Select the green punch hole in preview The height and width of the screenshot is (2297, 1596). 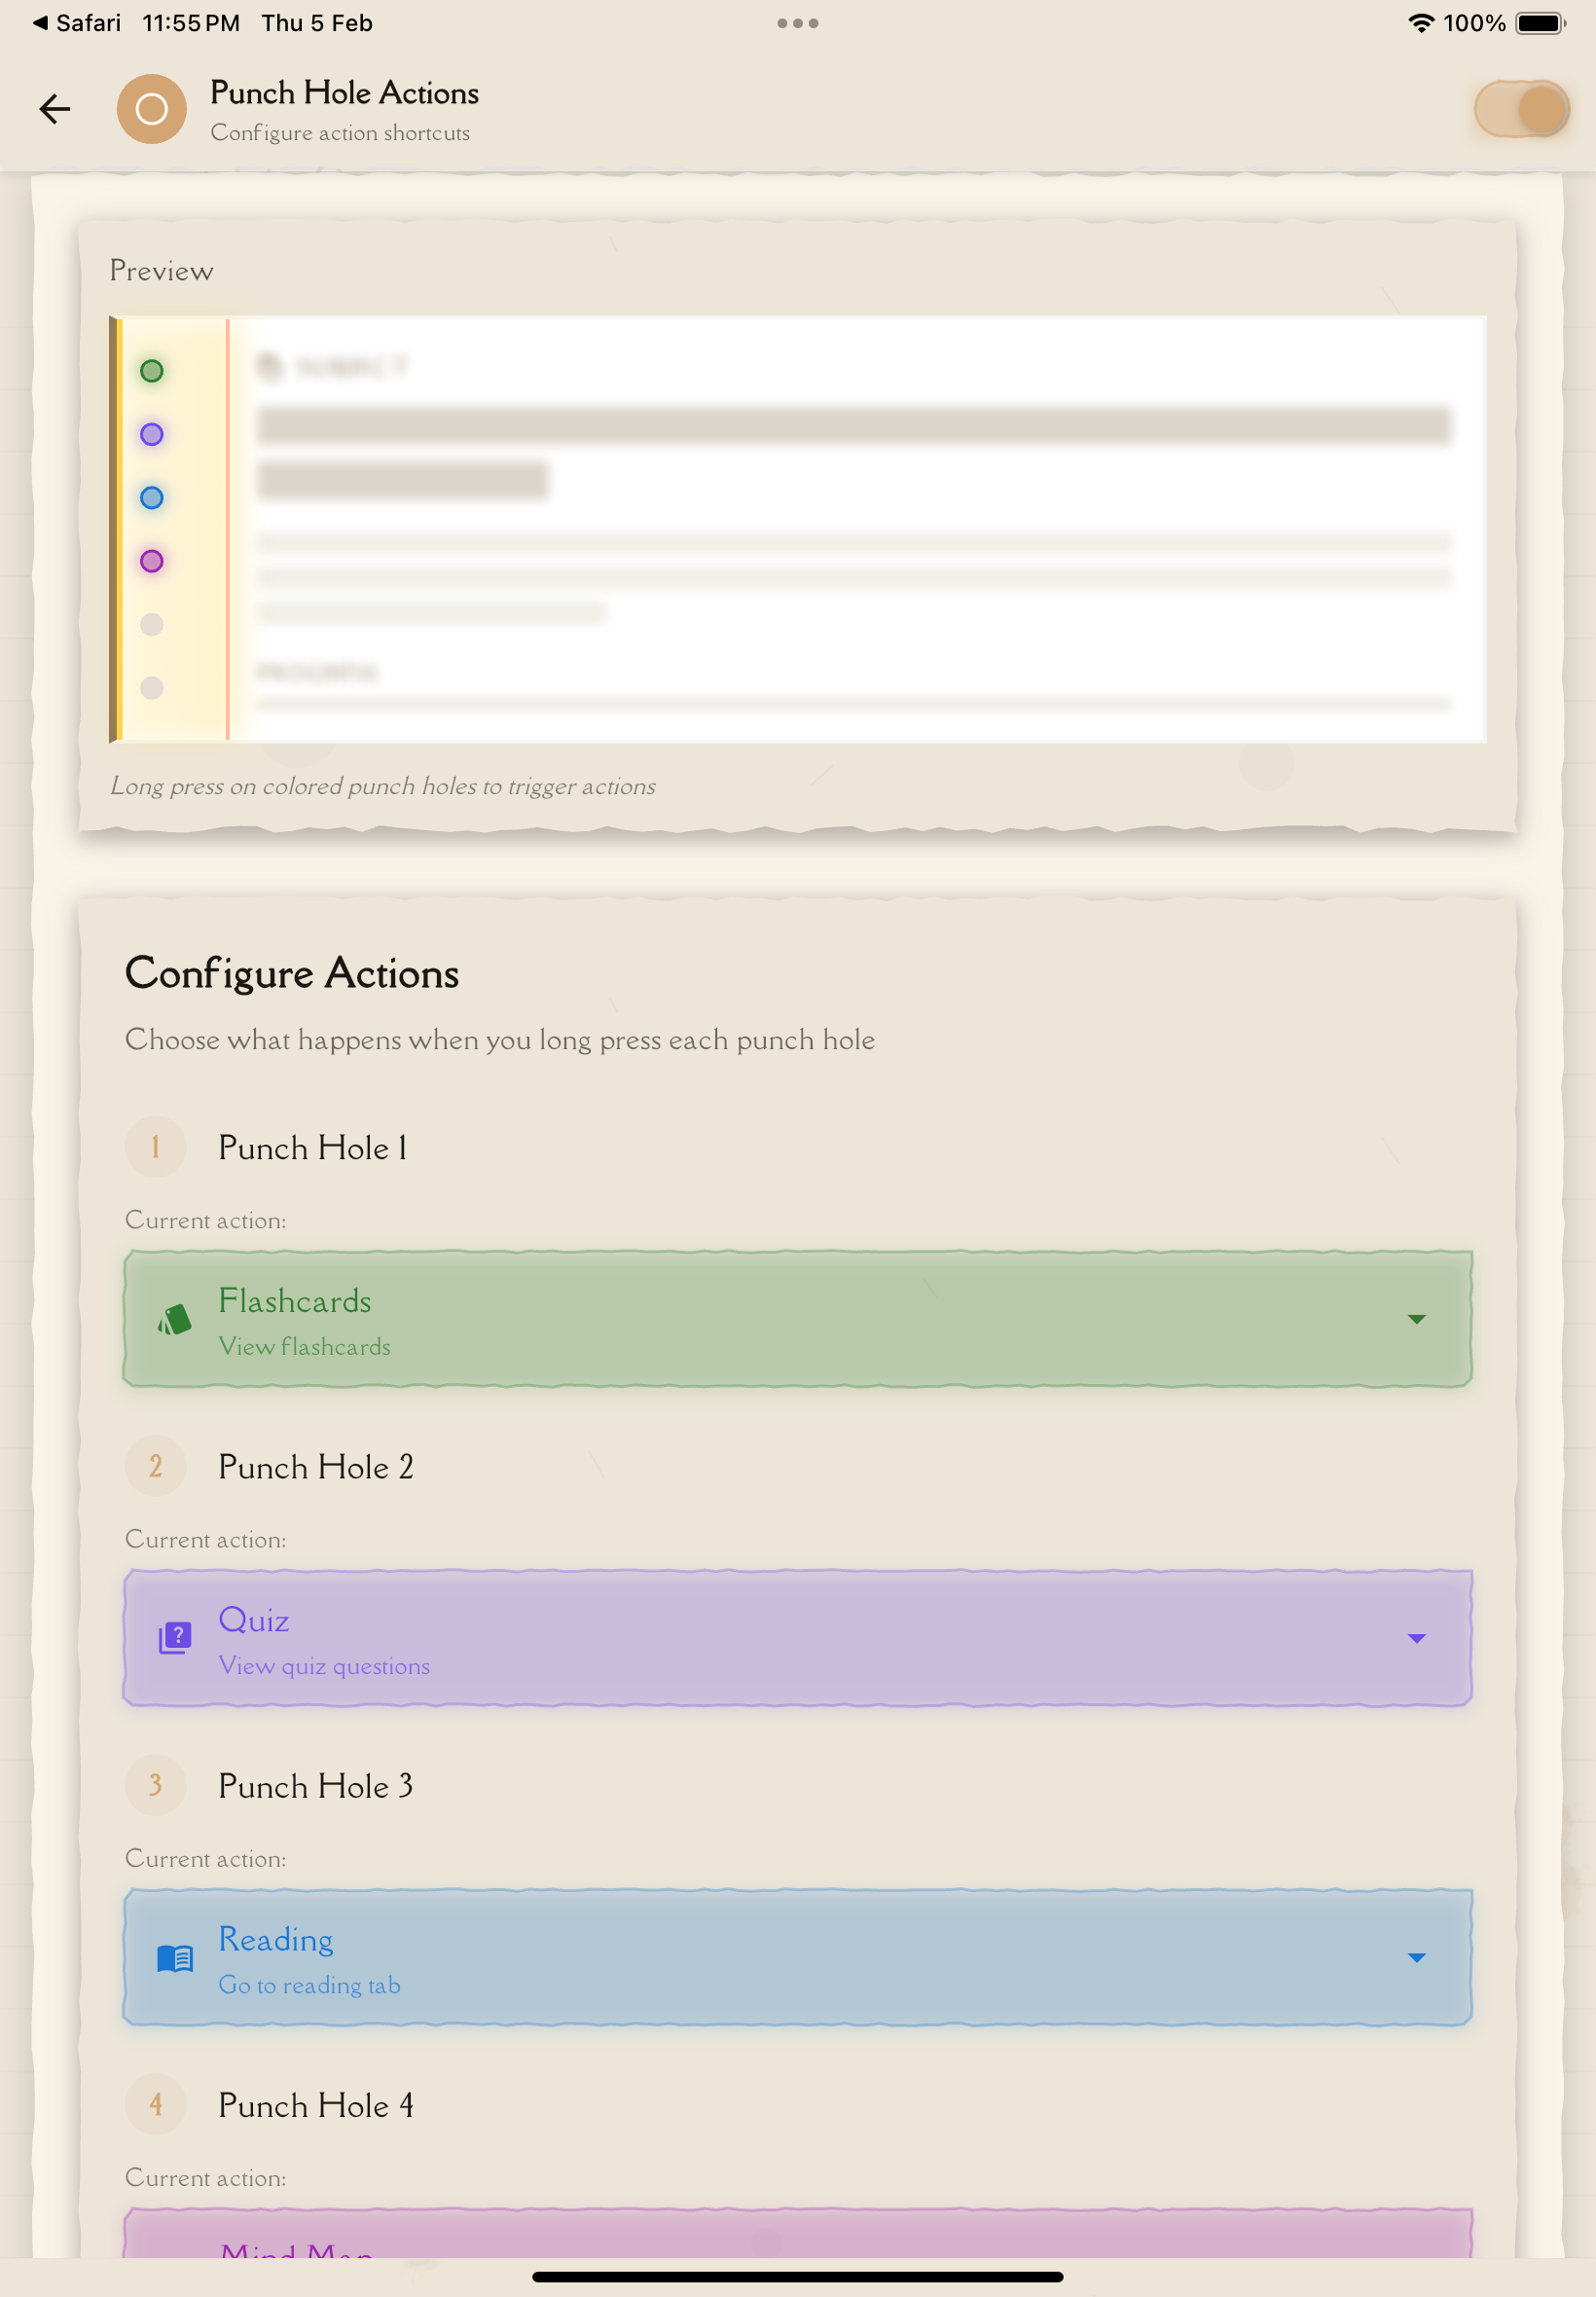click(151, 371)
